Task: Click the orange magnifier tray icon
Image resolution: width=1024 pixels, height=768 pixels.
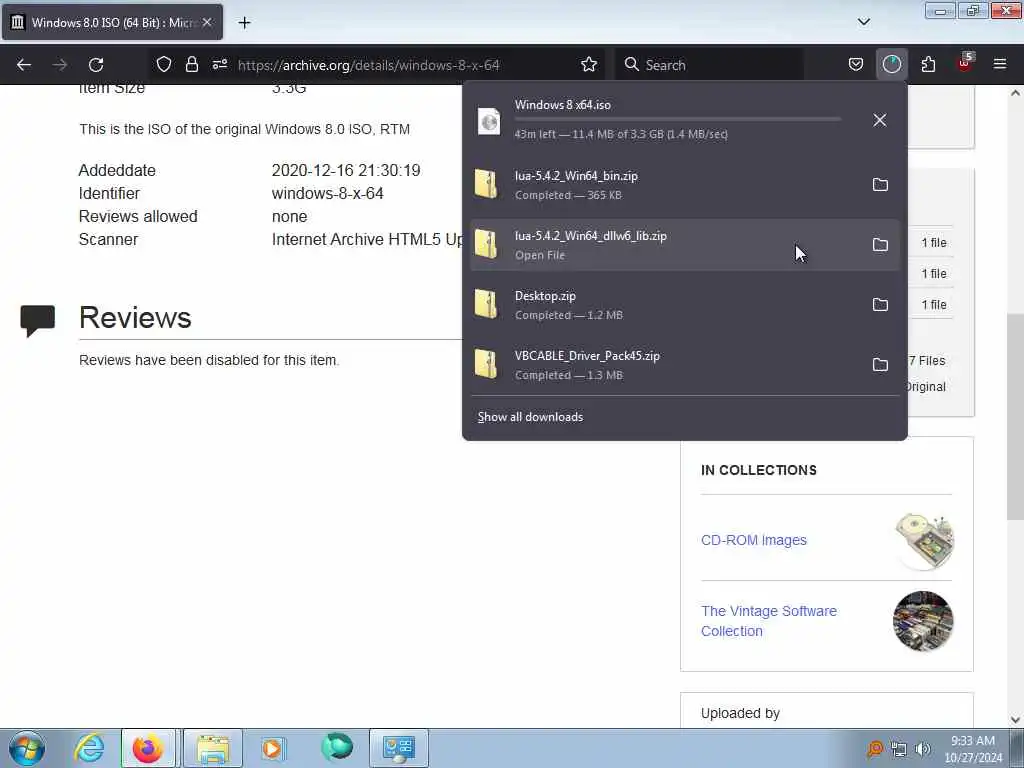Action: tap(874, 749)
